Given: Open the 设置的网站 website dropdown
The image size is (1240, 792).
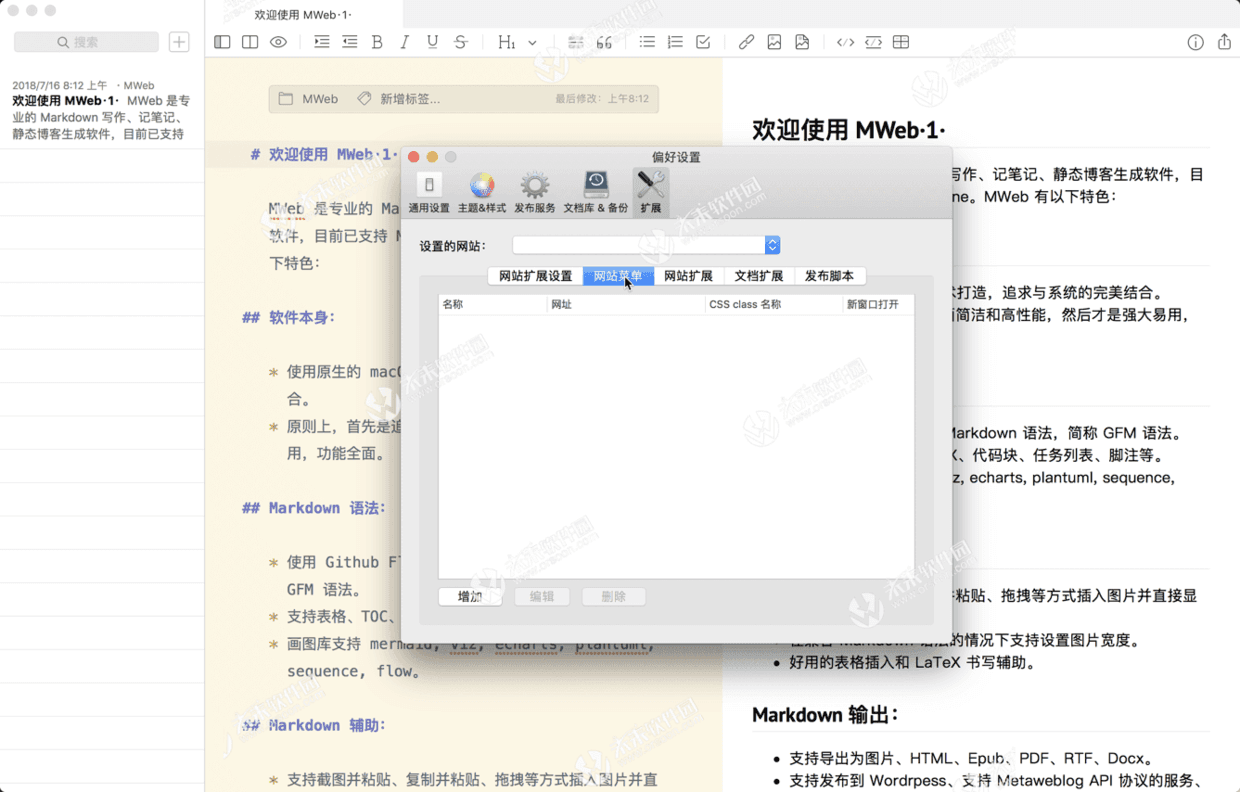Looking at the screenshot, I should pos(772,244).
